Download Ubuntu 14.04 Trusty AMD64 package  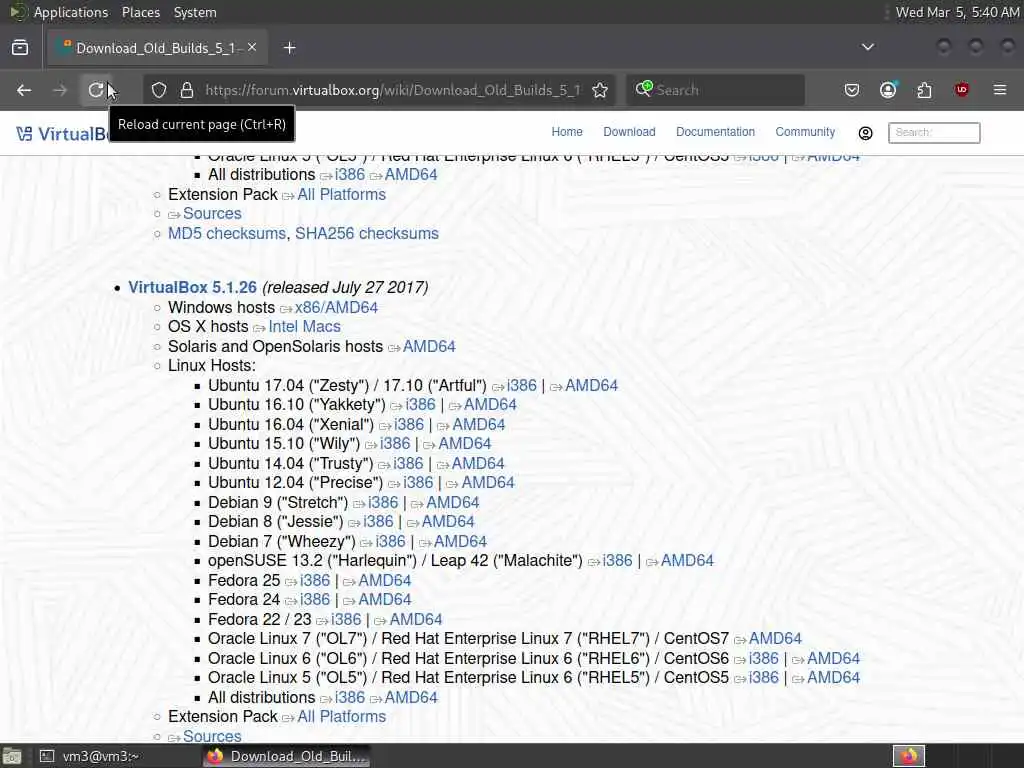(x=478, y=464)
